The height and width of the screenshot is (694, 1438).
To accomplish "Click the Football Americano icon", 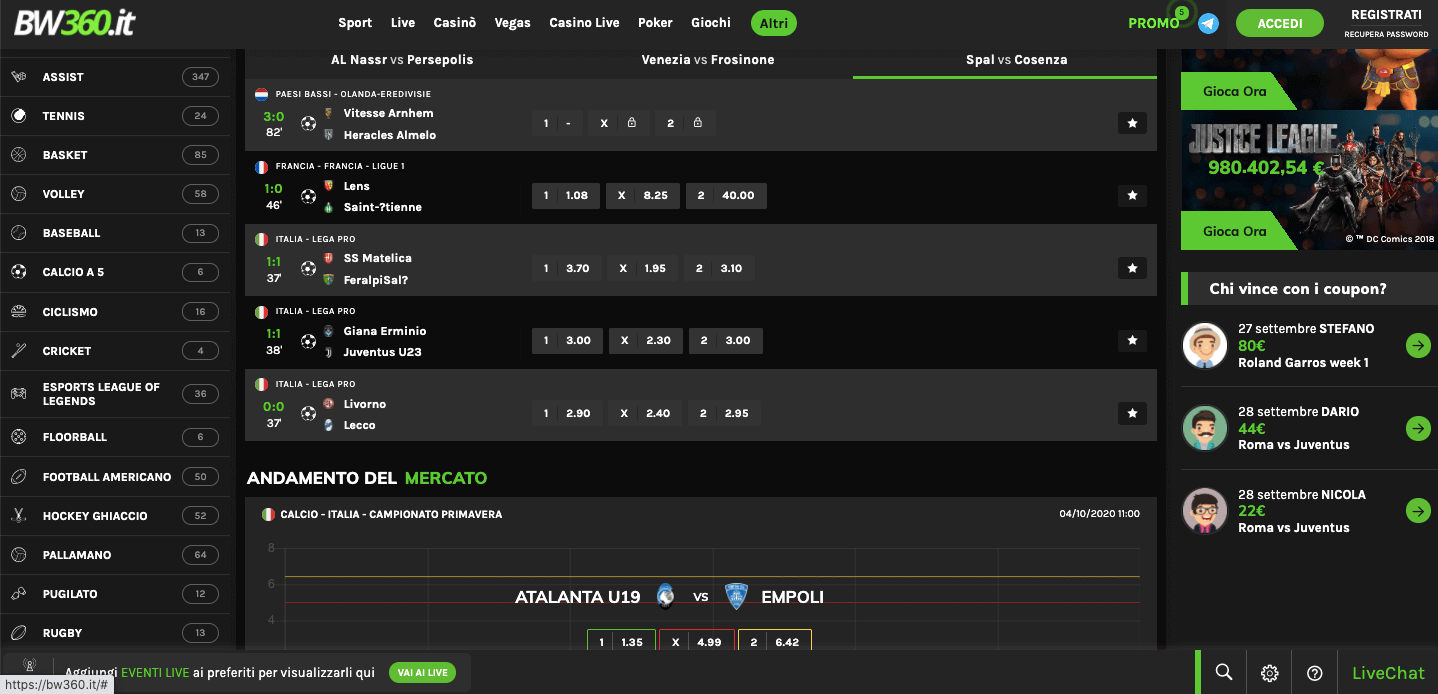I will click(19, 477).
